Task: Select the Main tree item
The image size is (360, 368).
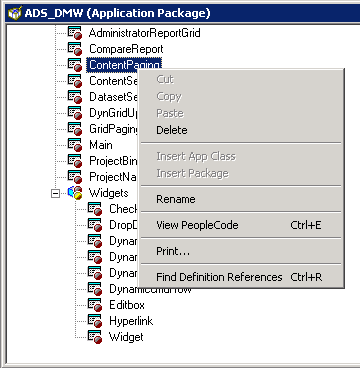Action: (101, 145)
